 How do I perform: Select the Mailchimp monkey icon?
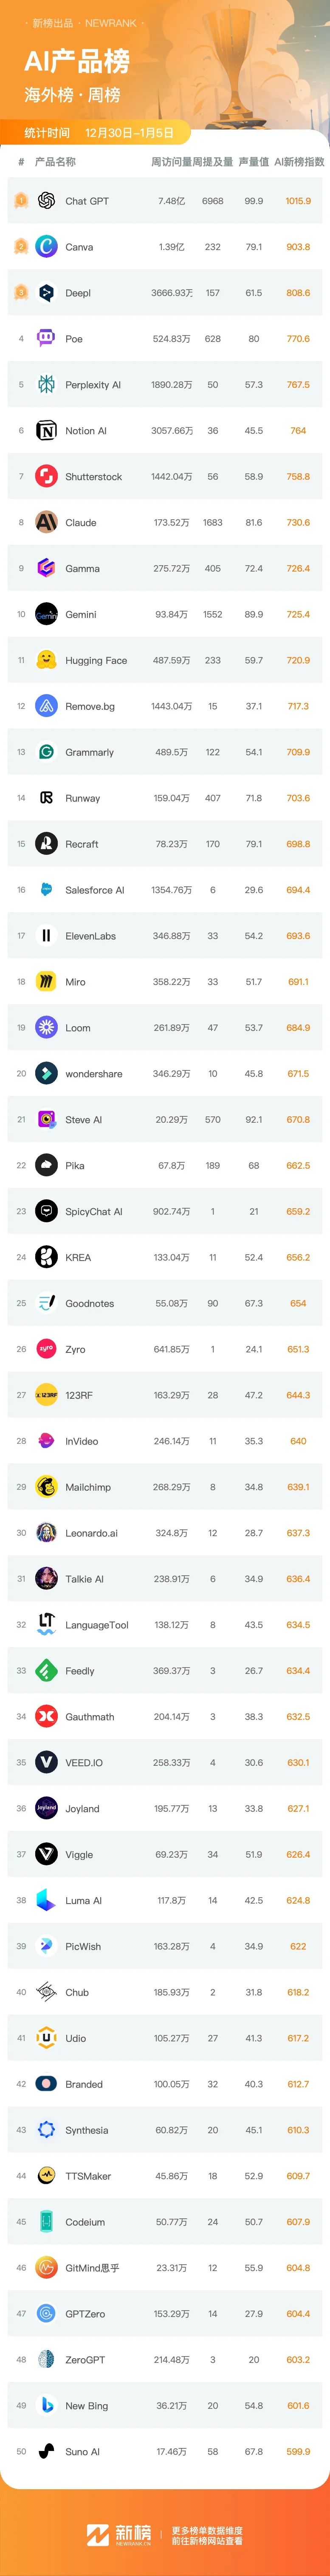point(46,1487)
